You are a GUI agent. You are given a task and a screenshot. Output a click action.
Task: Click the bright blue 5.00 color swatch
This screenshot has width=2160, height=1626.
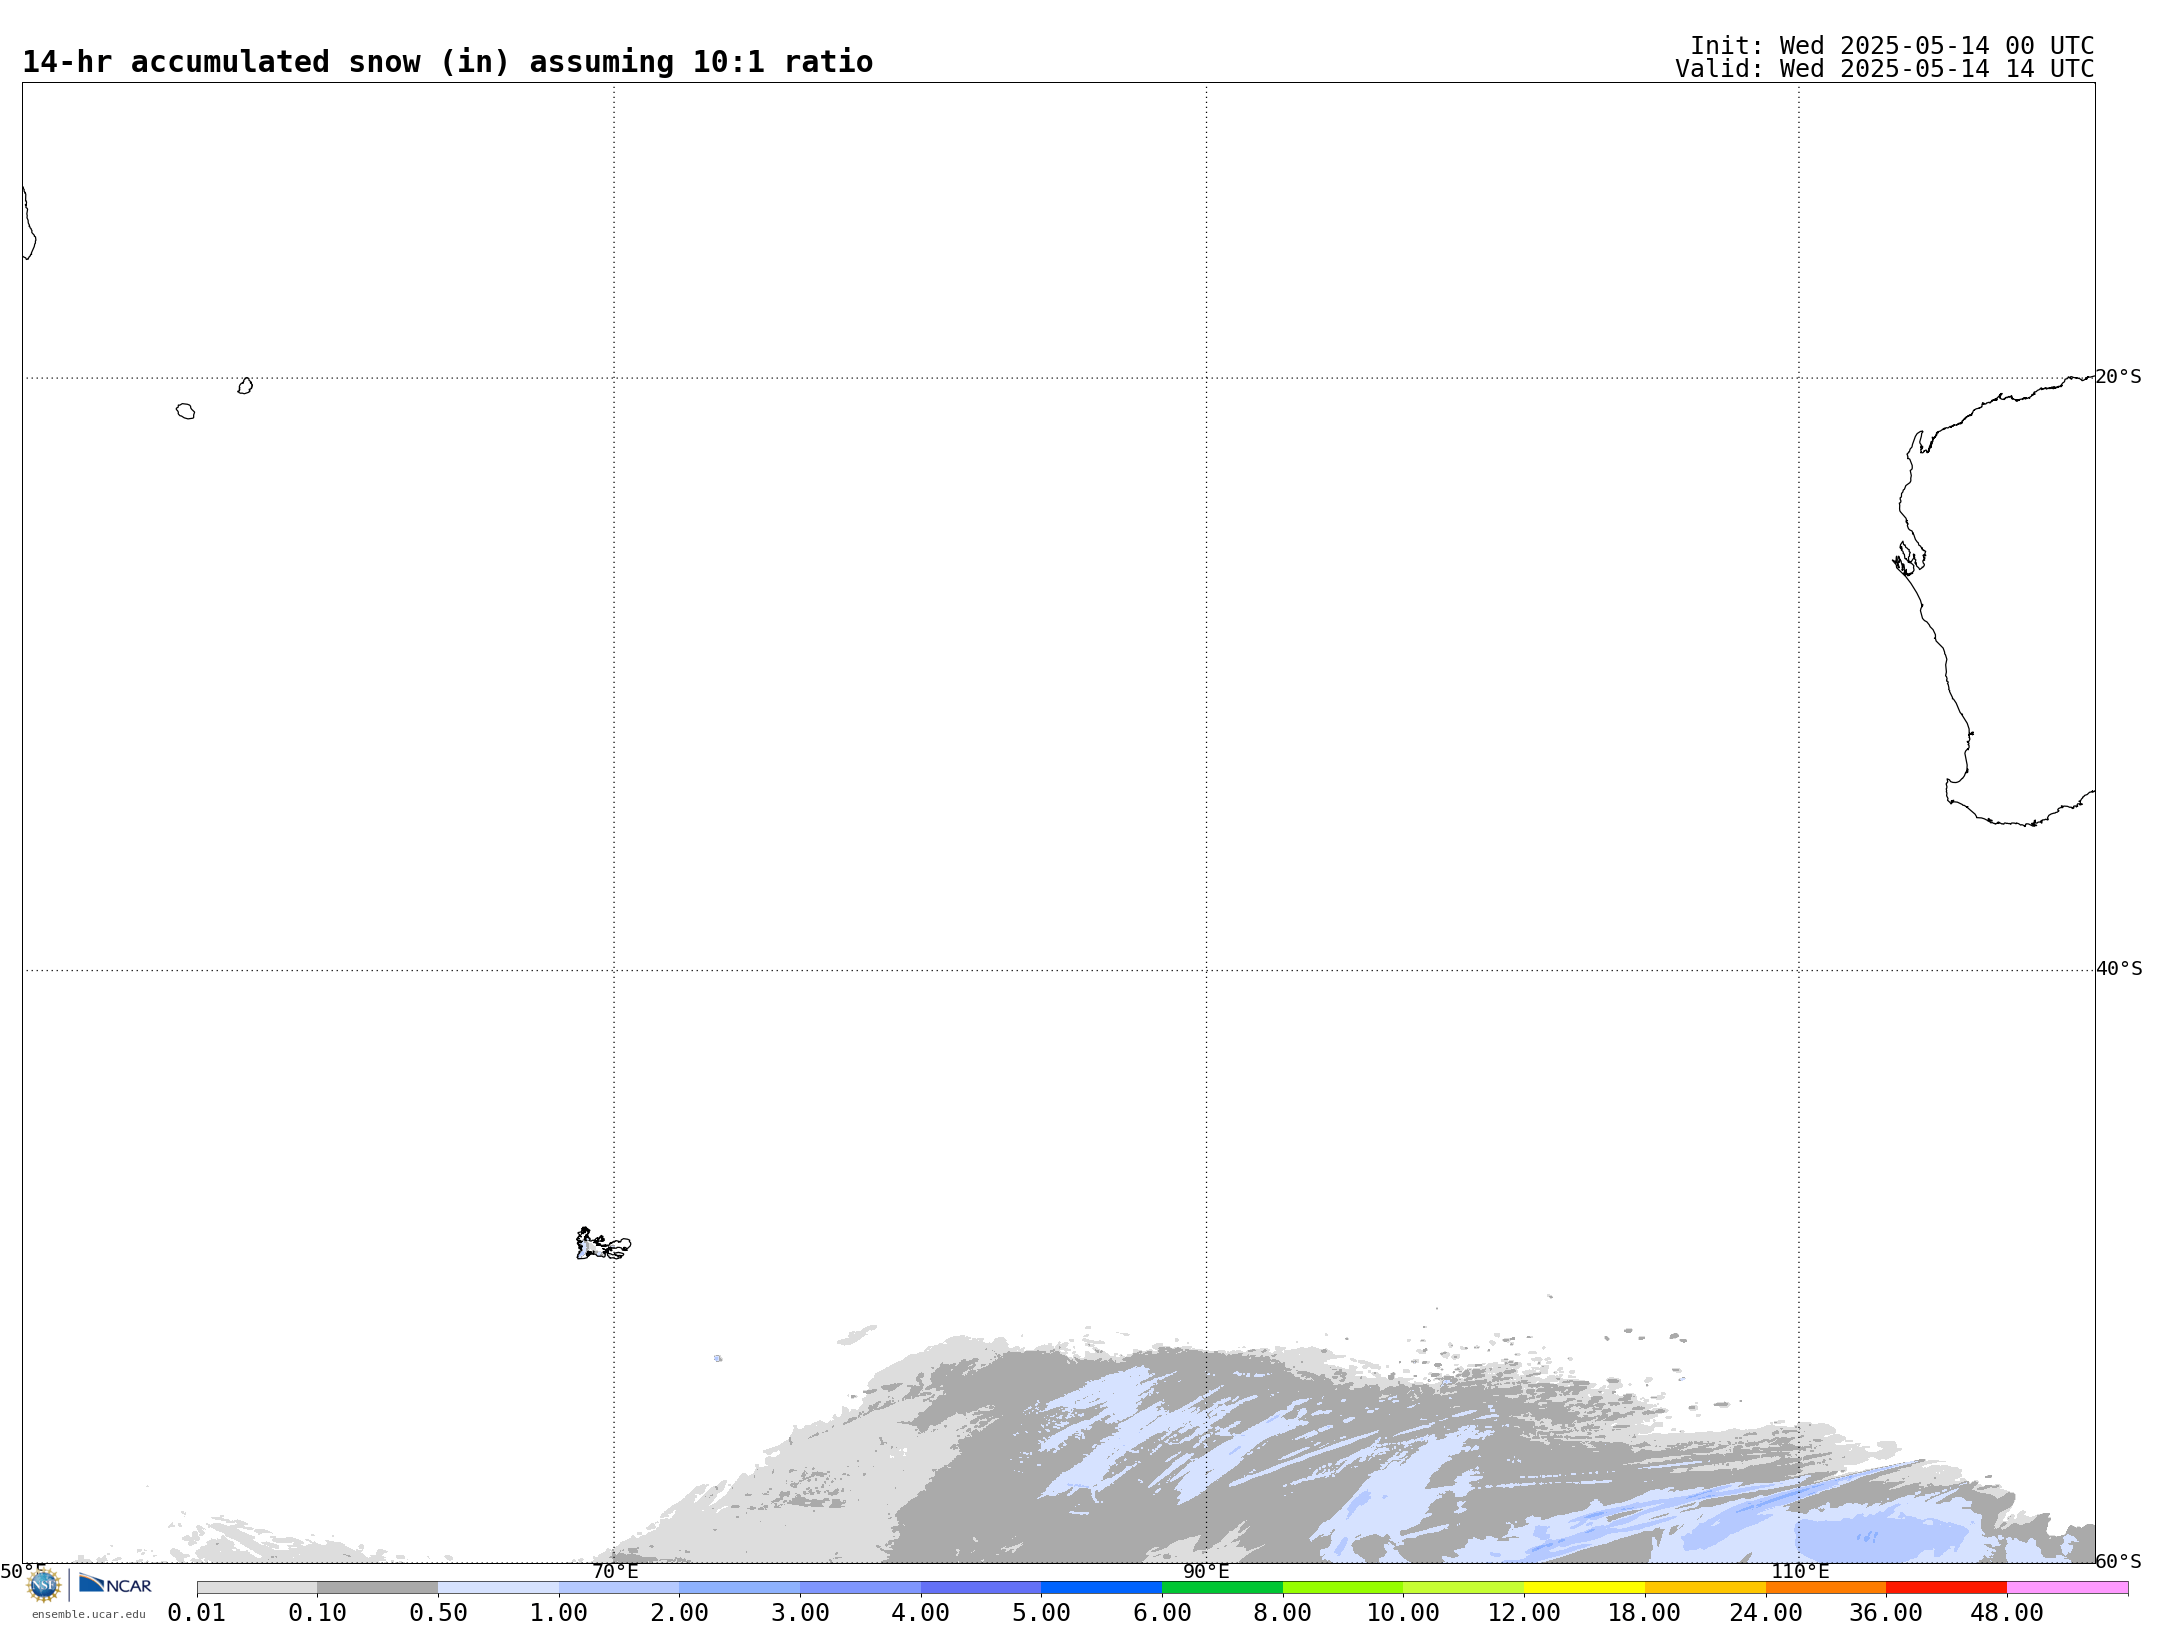pos(1101,1588)
